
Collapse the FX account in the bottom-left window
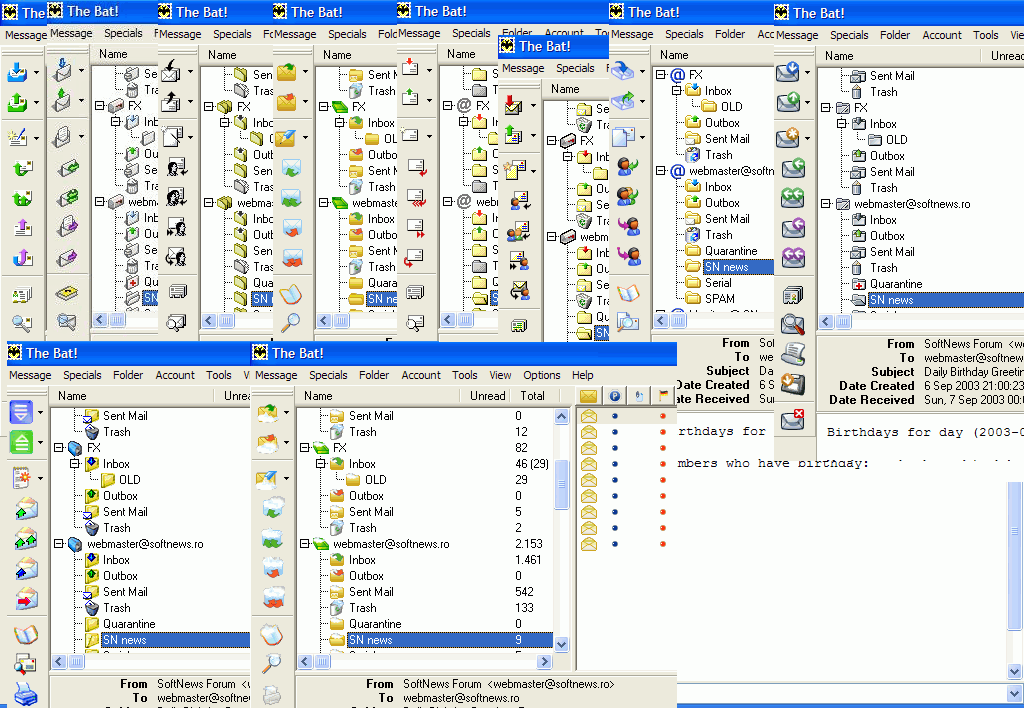pyautogui.click(x=58, y=447)
